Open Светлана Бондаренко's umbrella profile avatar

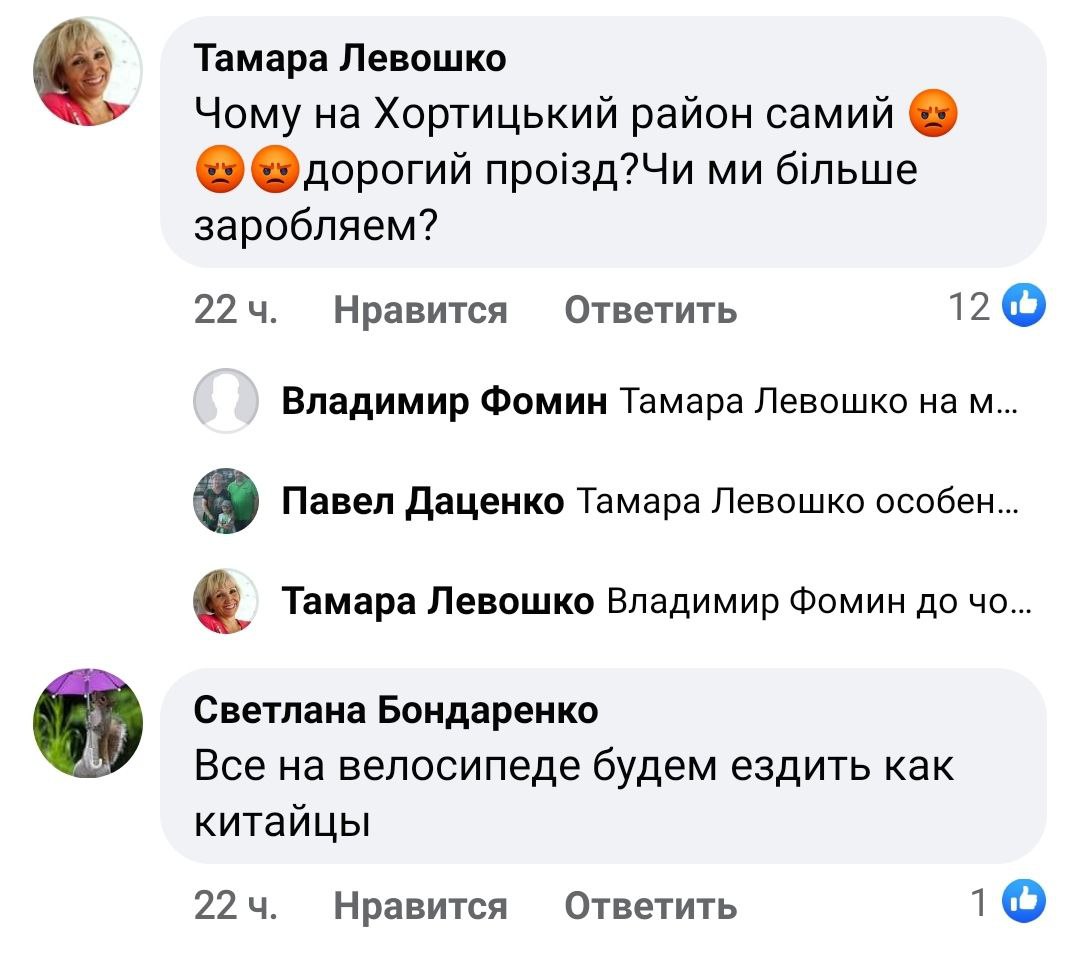click(89, 721)
